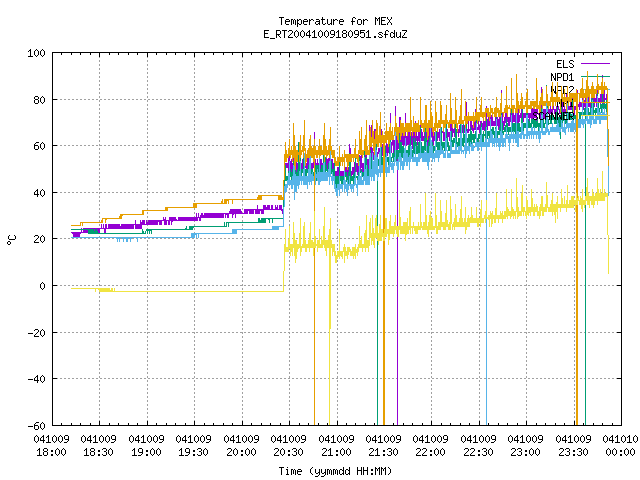This screenshot has width=640, height=480.
Task: Click the 041010 date label
Action: tap(620, 439)
